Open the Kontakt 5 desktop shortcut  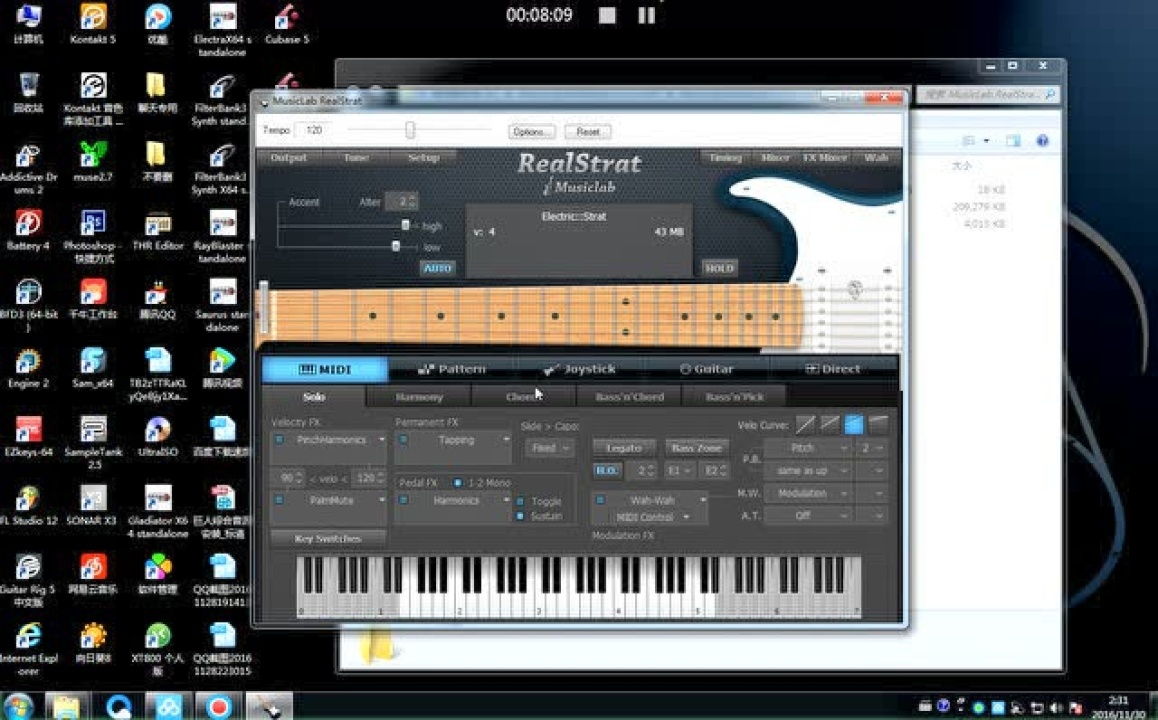93,22
